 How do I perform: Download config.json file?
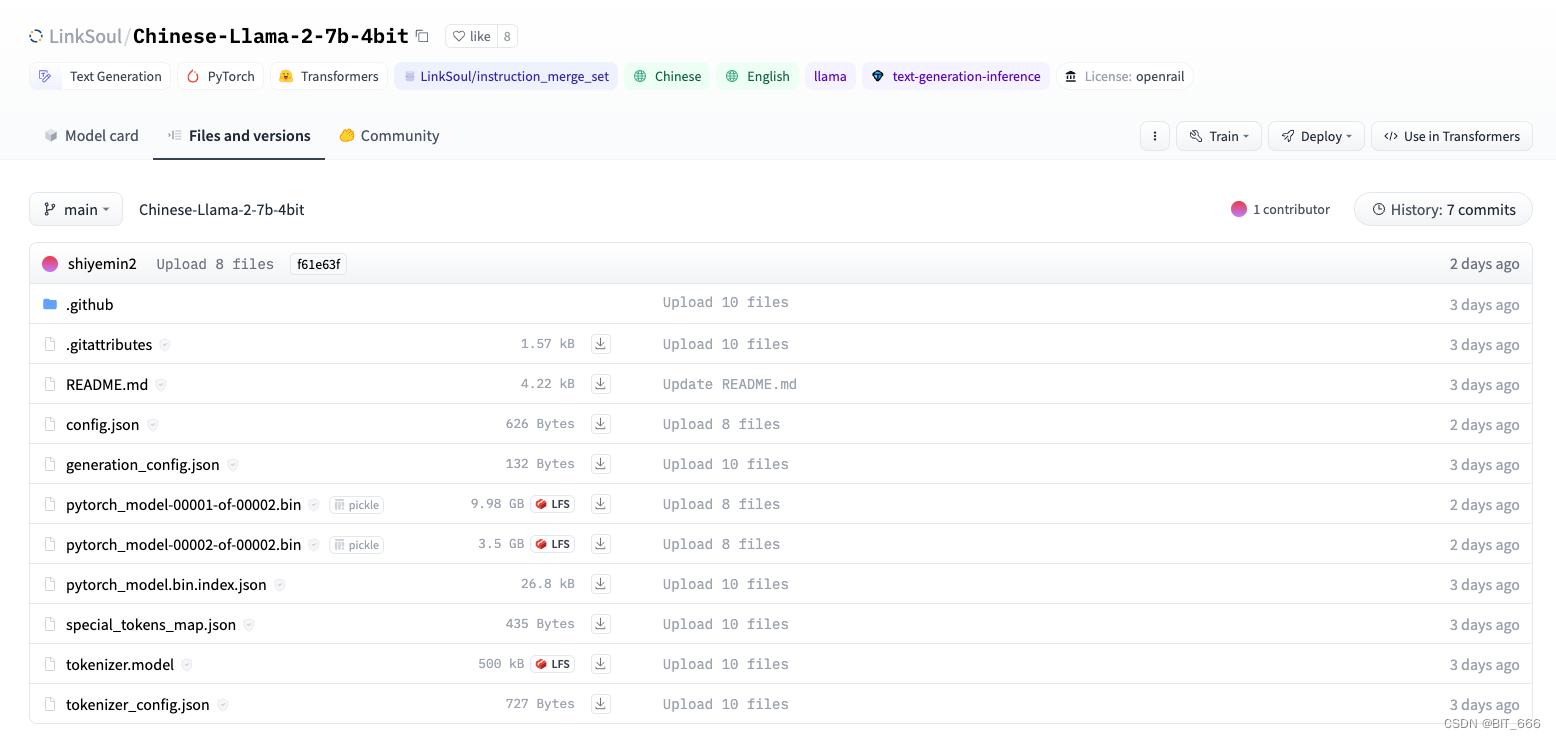pos(600,424)
